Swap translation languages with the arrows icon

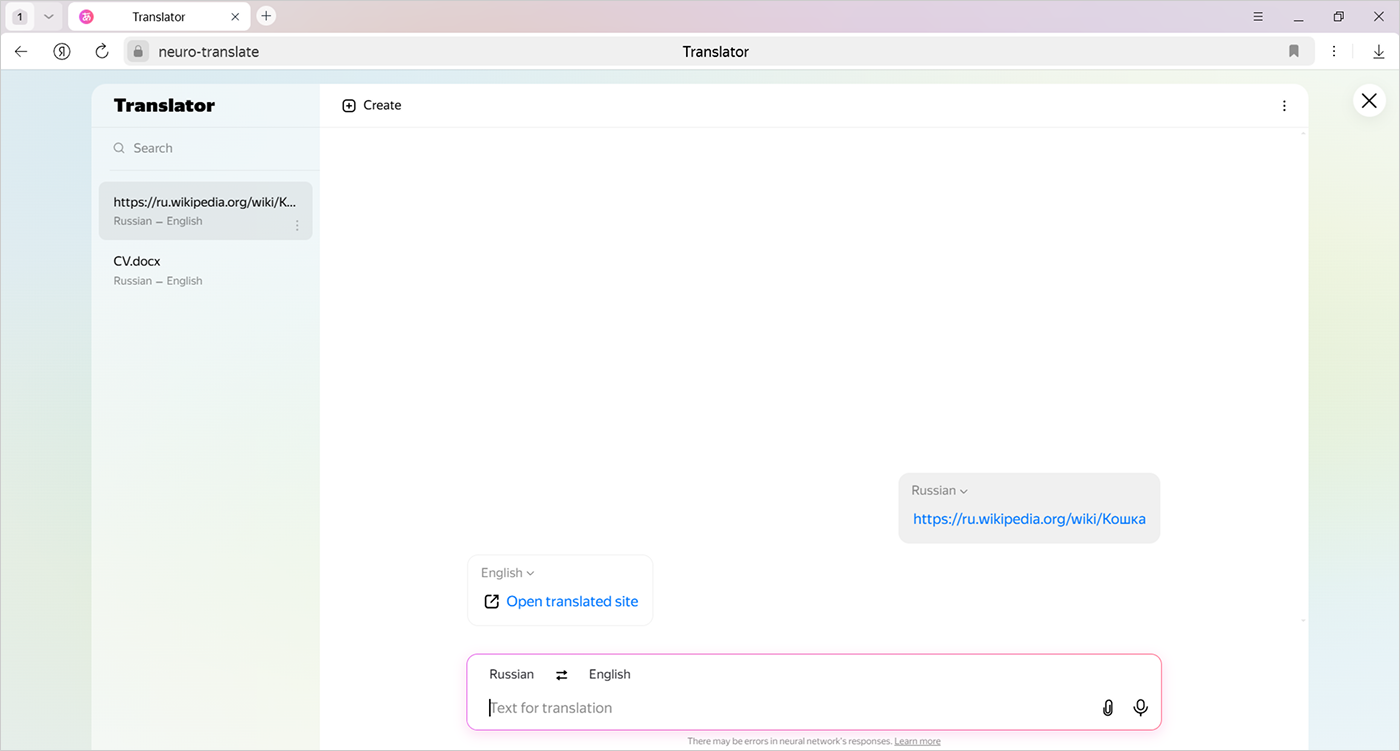pos(561,674)
